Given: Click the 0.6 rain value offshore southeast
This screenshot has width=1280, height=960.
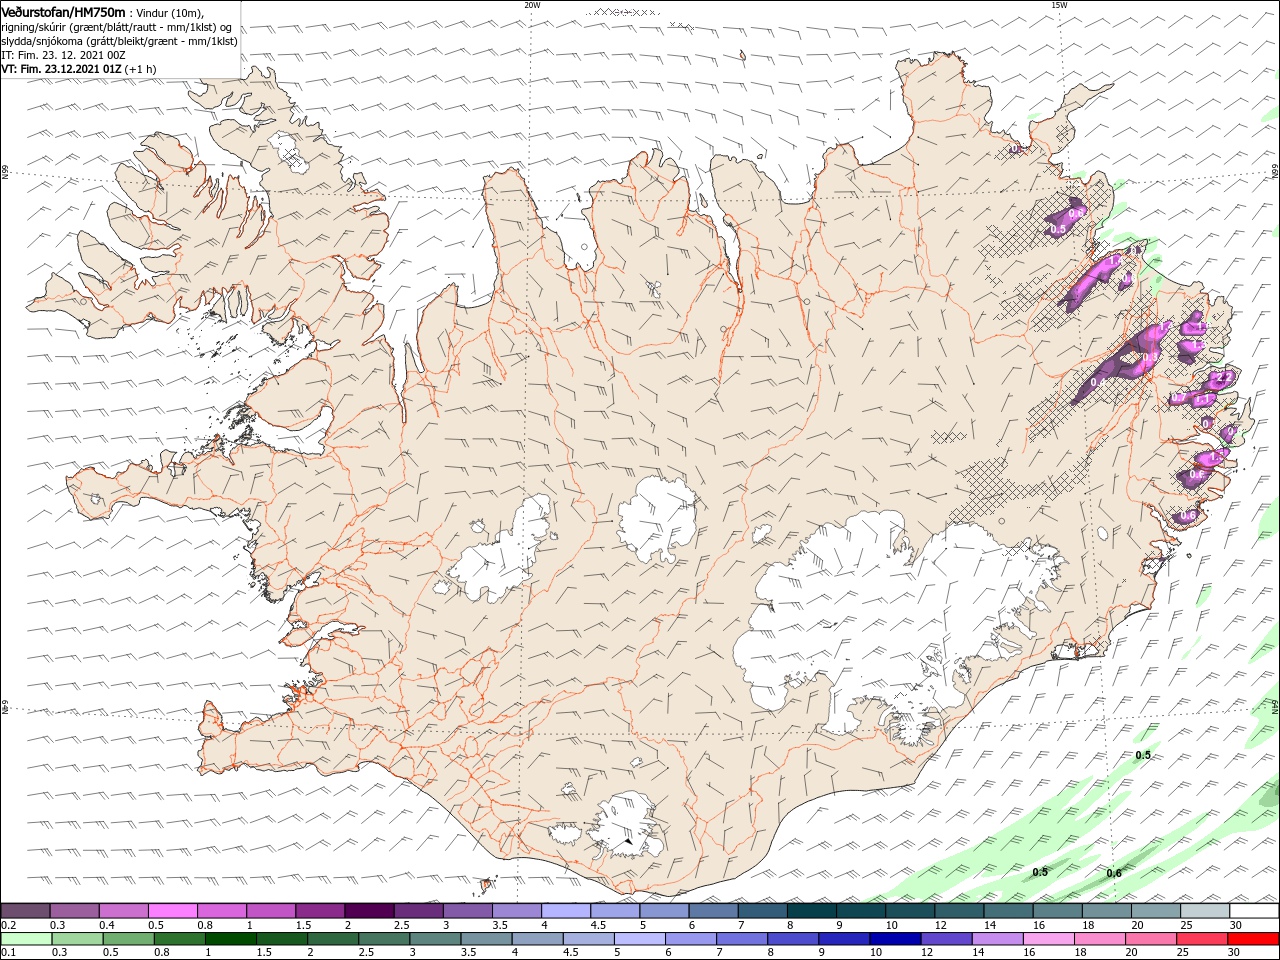Looking at the screenshot, I should pos(1114,873).
